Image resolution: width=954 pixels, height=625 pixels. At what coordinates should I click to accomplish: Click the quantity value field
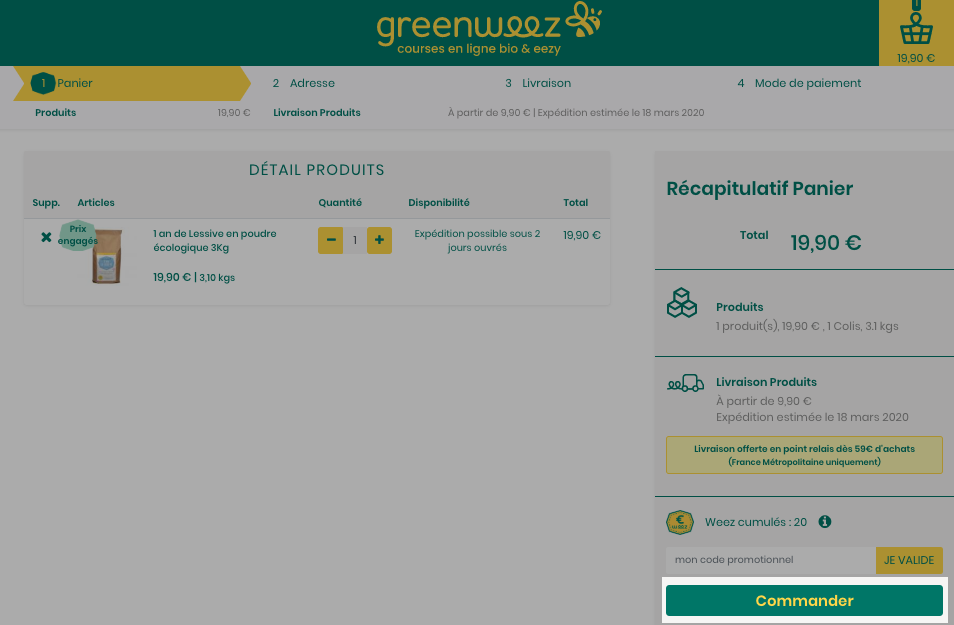[355, 240]
